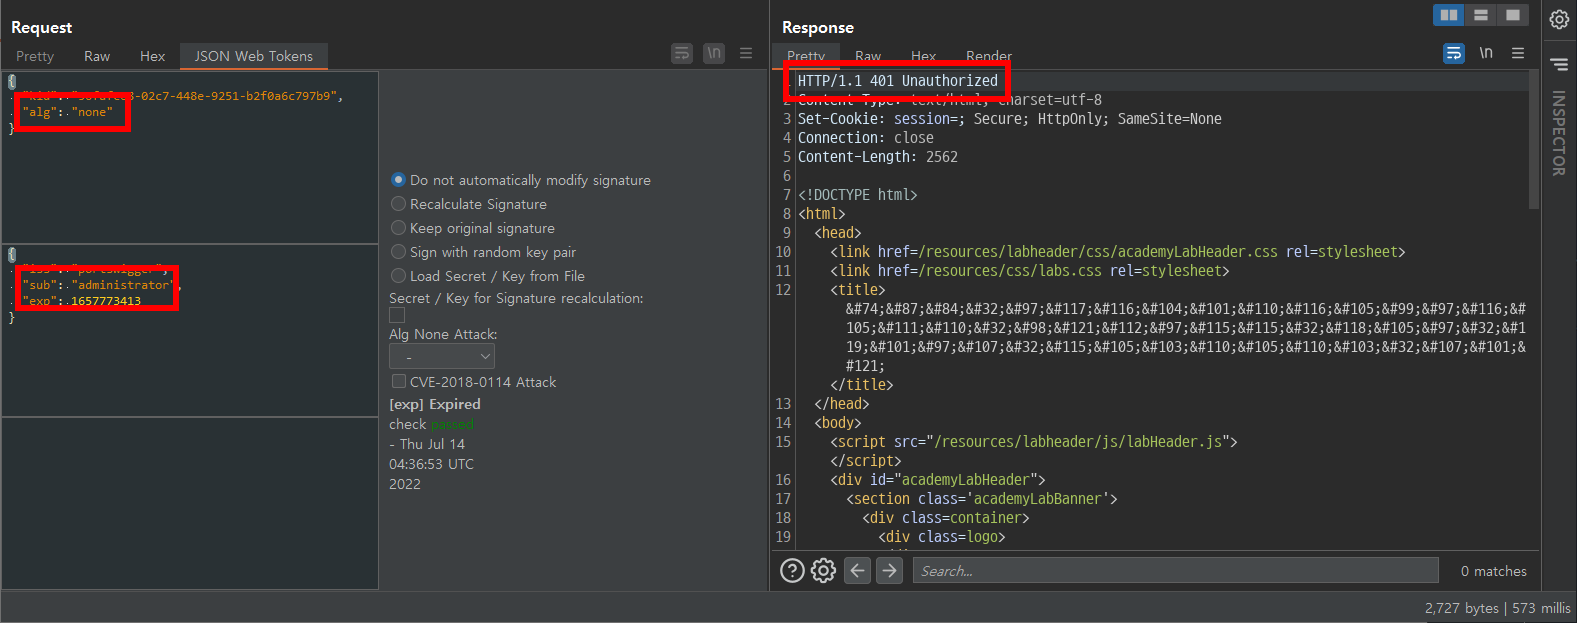Click the section class='academyLabBanner' line
This screenshot has width=1577, height=623.
click(x=982, y=499)
